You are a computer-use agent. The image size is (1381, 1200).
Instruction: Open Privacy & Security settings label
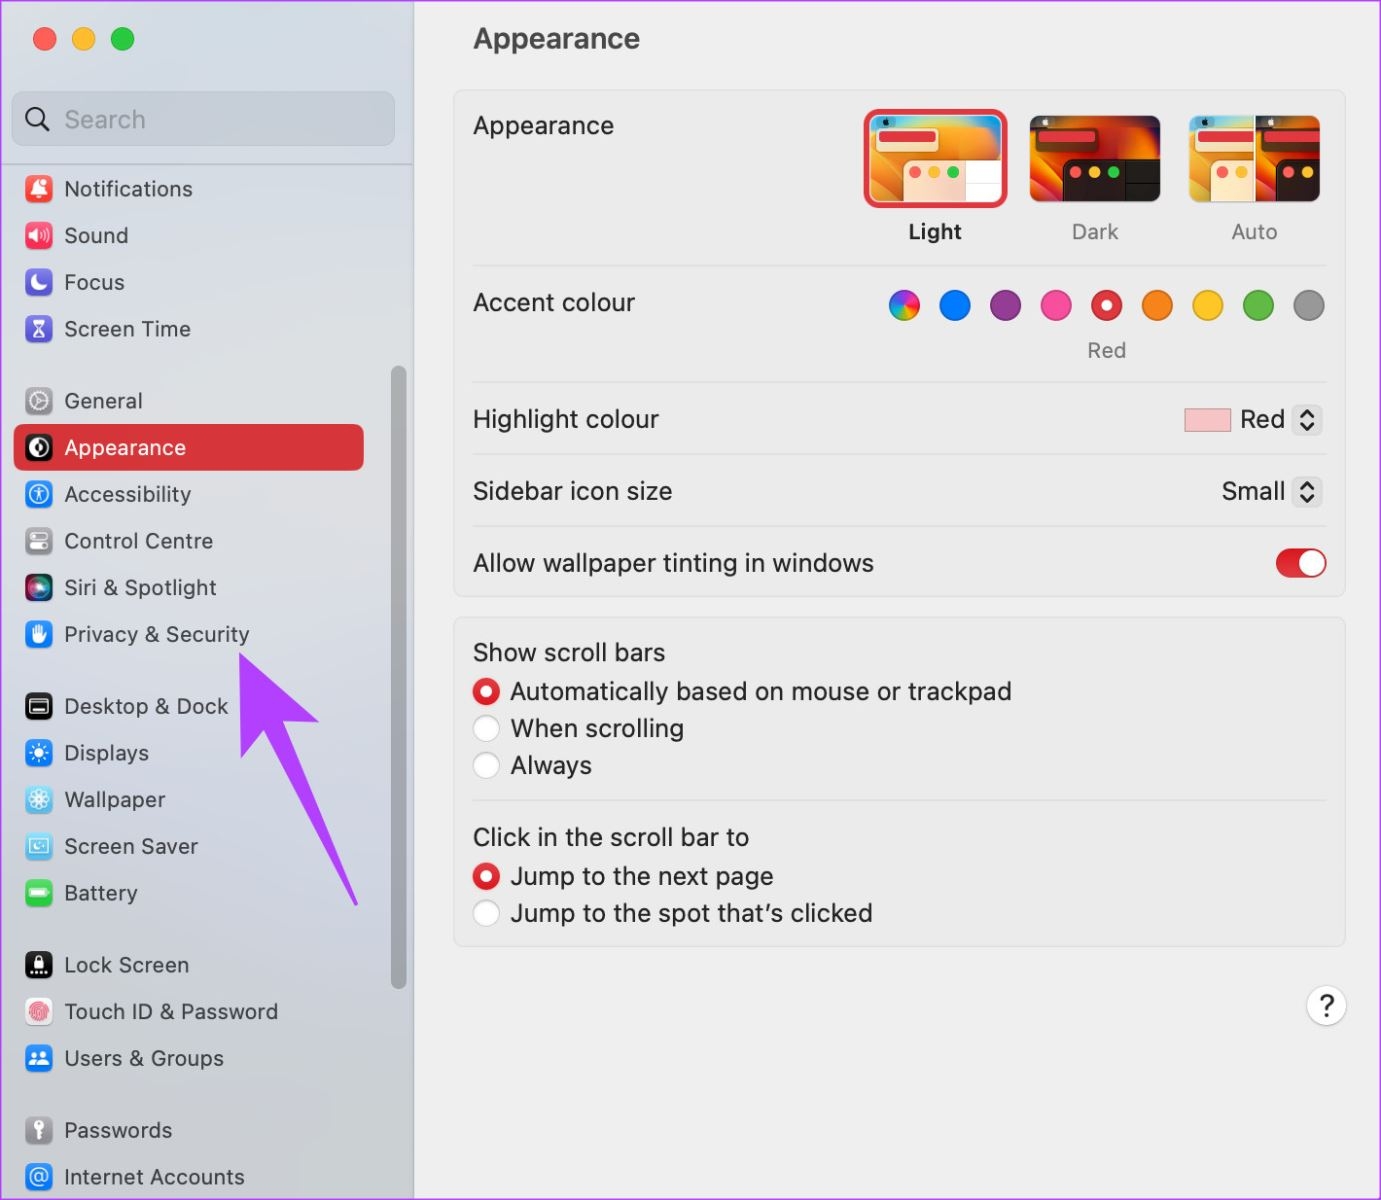point(157,634)
